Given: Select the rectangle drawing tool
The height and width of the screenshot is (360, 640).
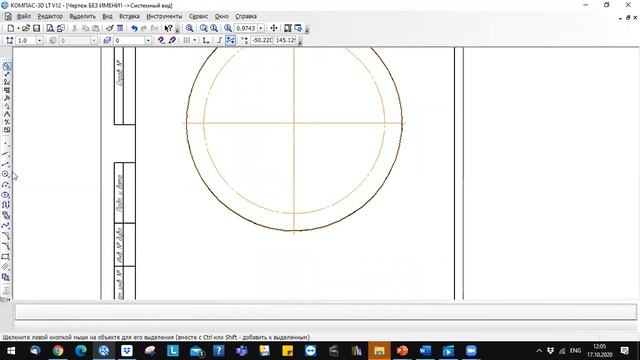Looking at the screenshot, I should (x=6, y=257).
